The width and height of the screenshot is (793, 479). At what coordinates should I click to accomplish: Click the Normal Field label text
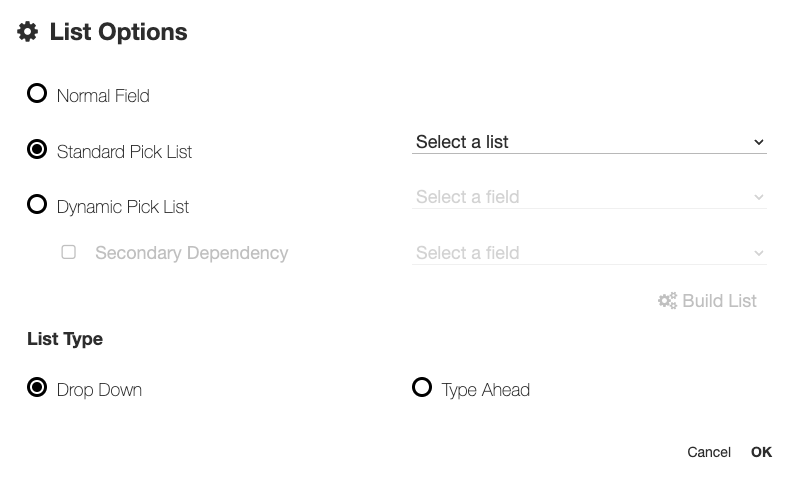(103, 96)
